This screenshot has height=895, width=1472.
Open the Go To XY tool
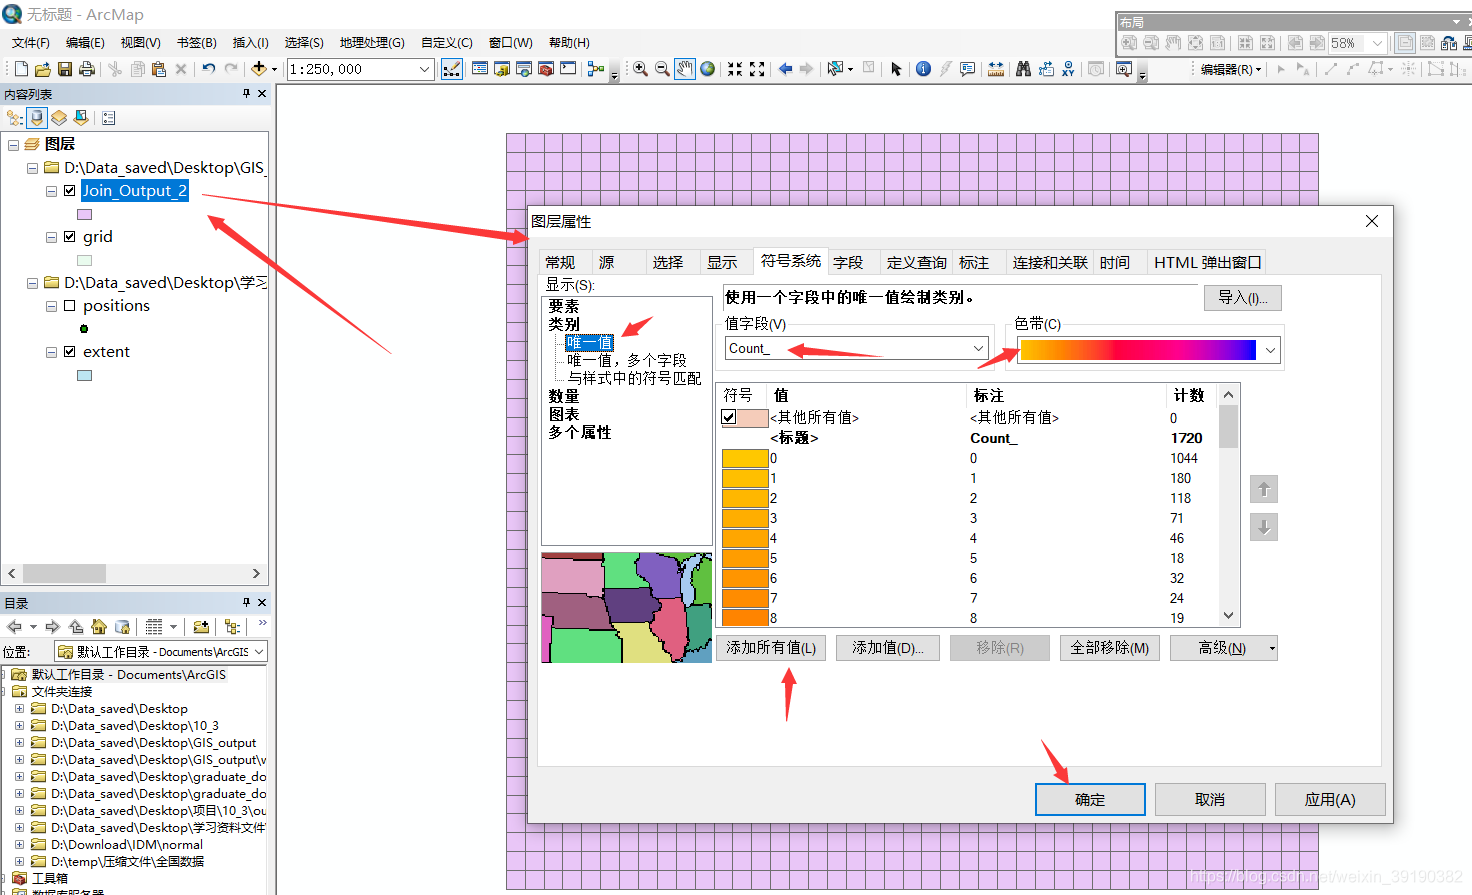pyautogui.click(x=1068, y=69)
